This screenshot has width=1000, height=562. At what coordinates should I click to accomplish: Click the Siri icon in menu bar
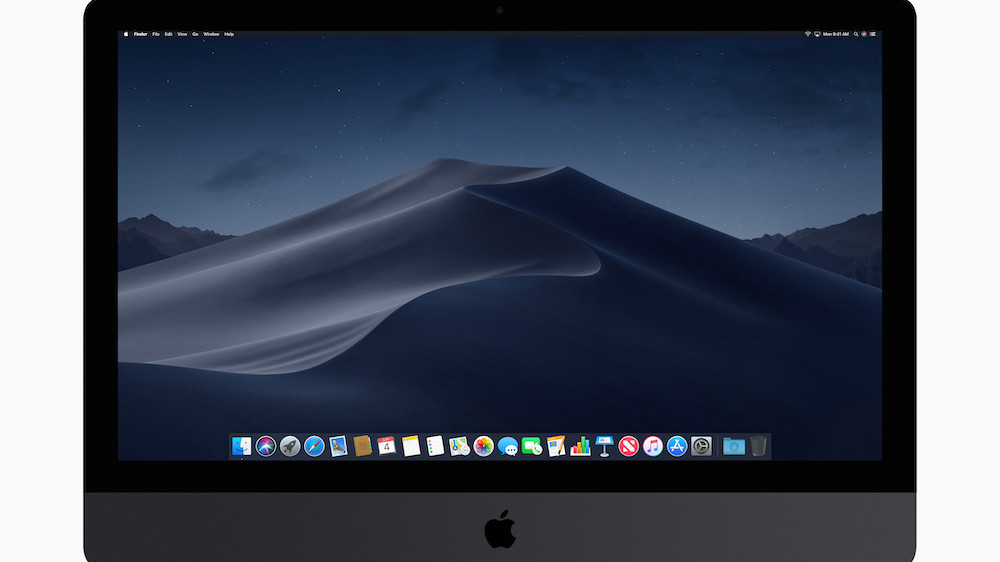pos(864,34)
